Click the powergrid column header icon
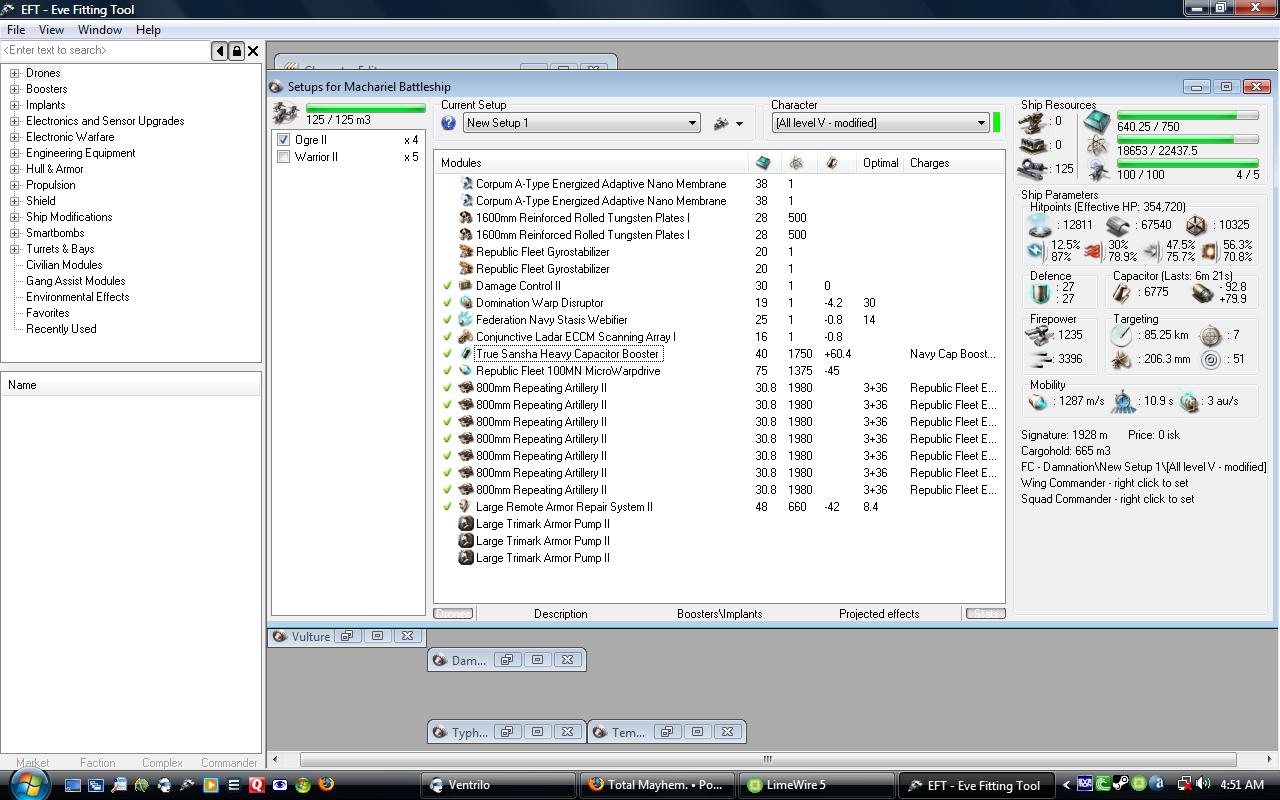 pos(796,163)
